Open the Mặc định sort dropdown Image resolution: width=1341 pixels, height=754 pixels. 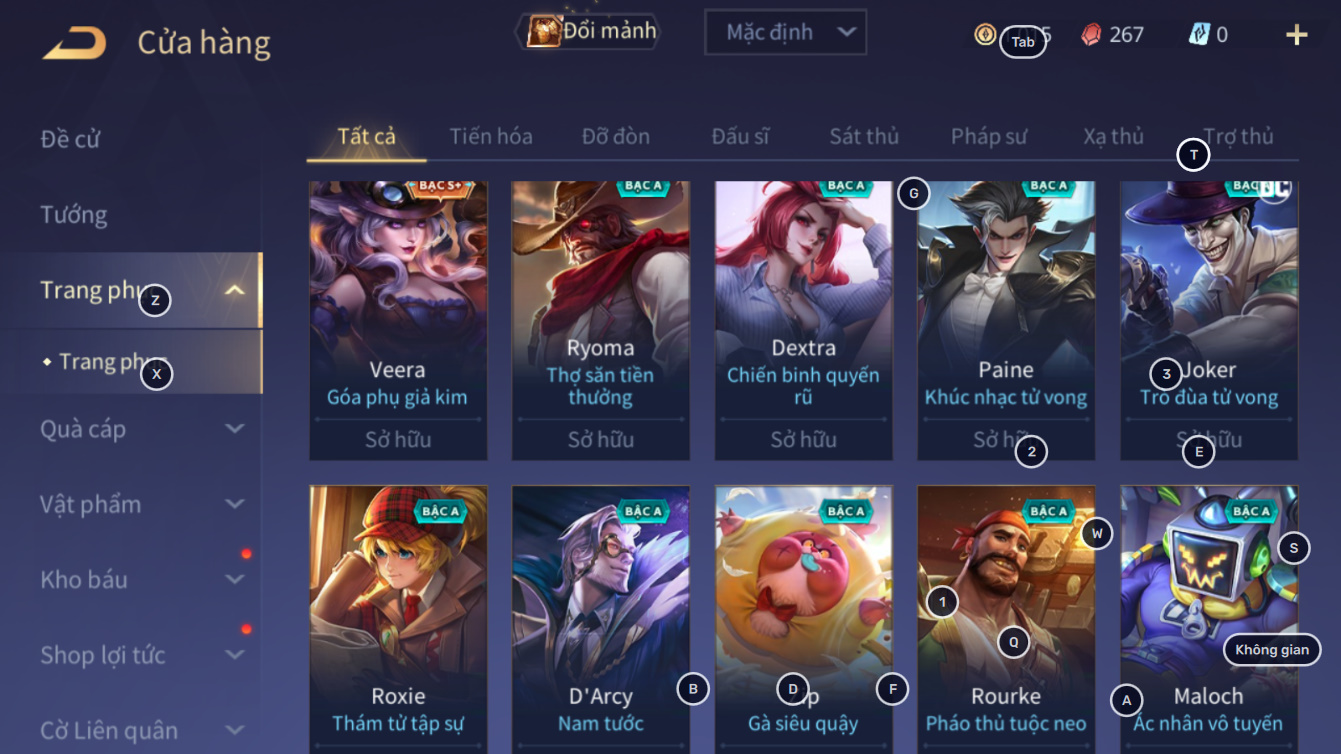coord(785,33)
